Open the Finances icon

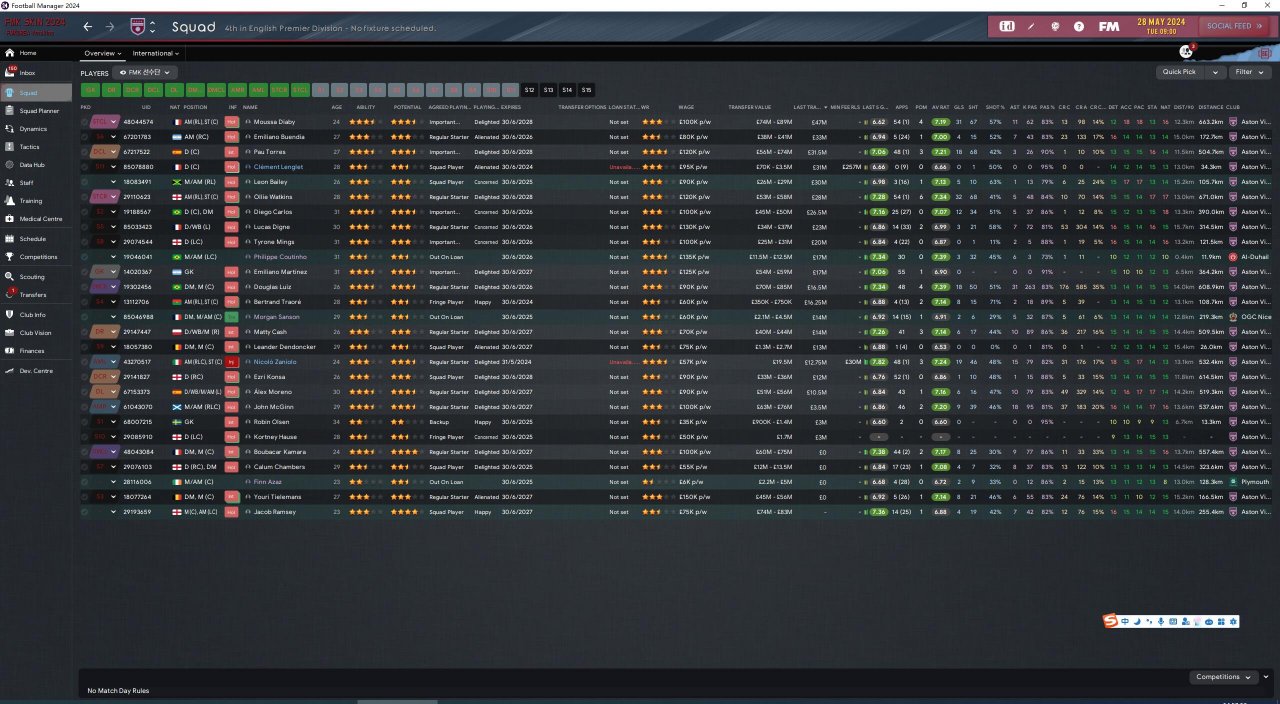(x=10, y=351)
